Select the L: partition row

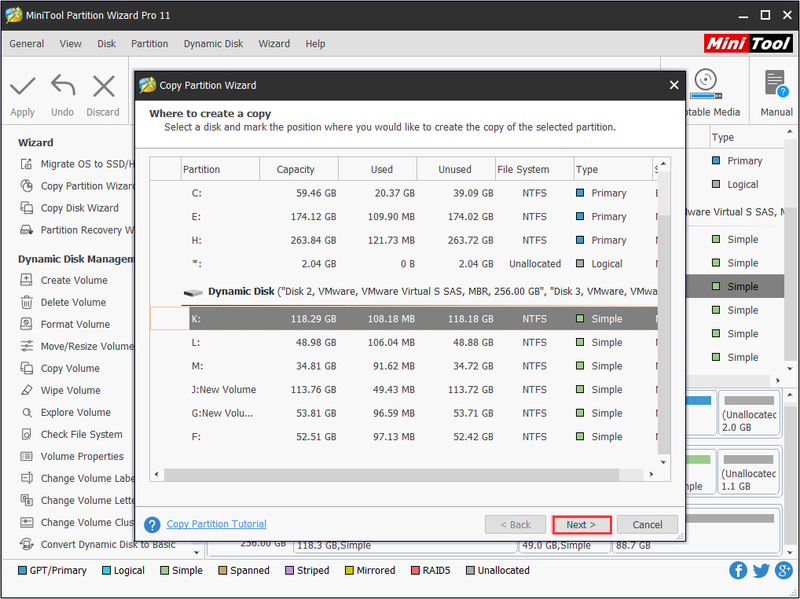(x=404, y=342)
